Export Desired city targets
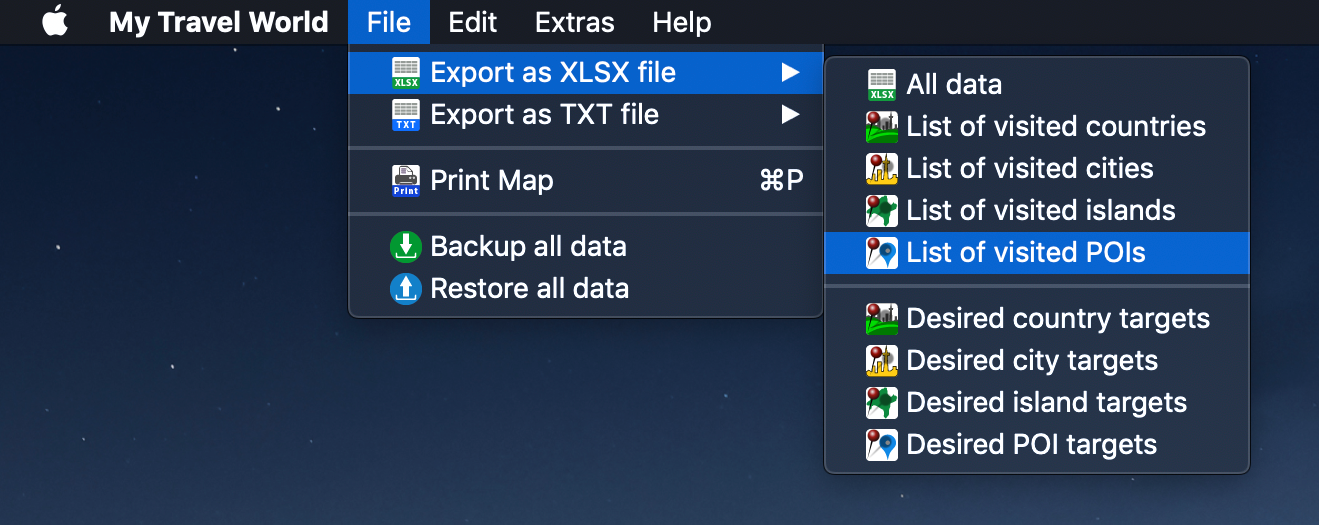The image size is (1319, 525). click(1037, 361)
